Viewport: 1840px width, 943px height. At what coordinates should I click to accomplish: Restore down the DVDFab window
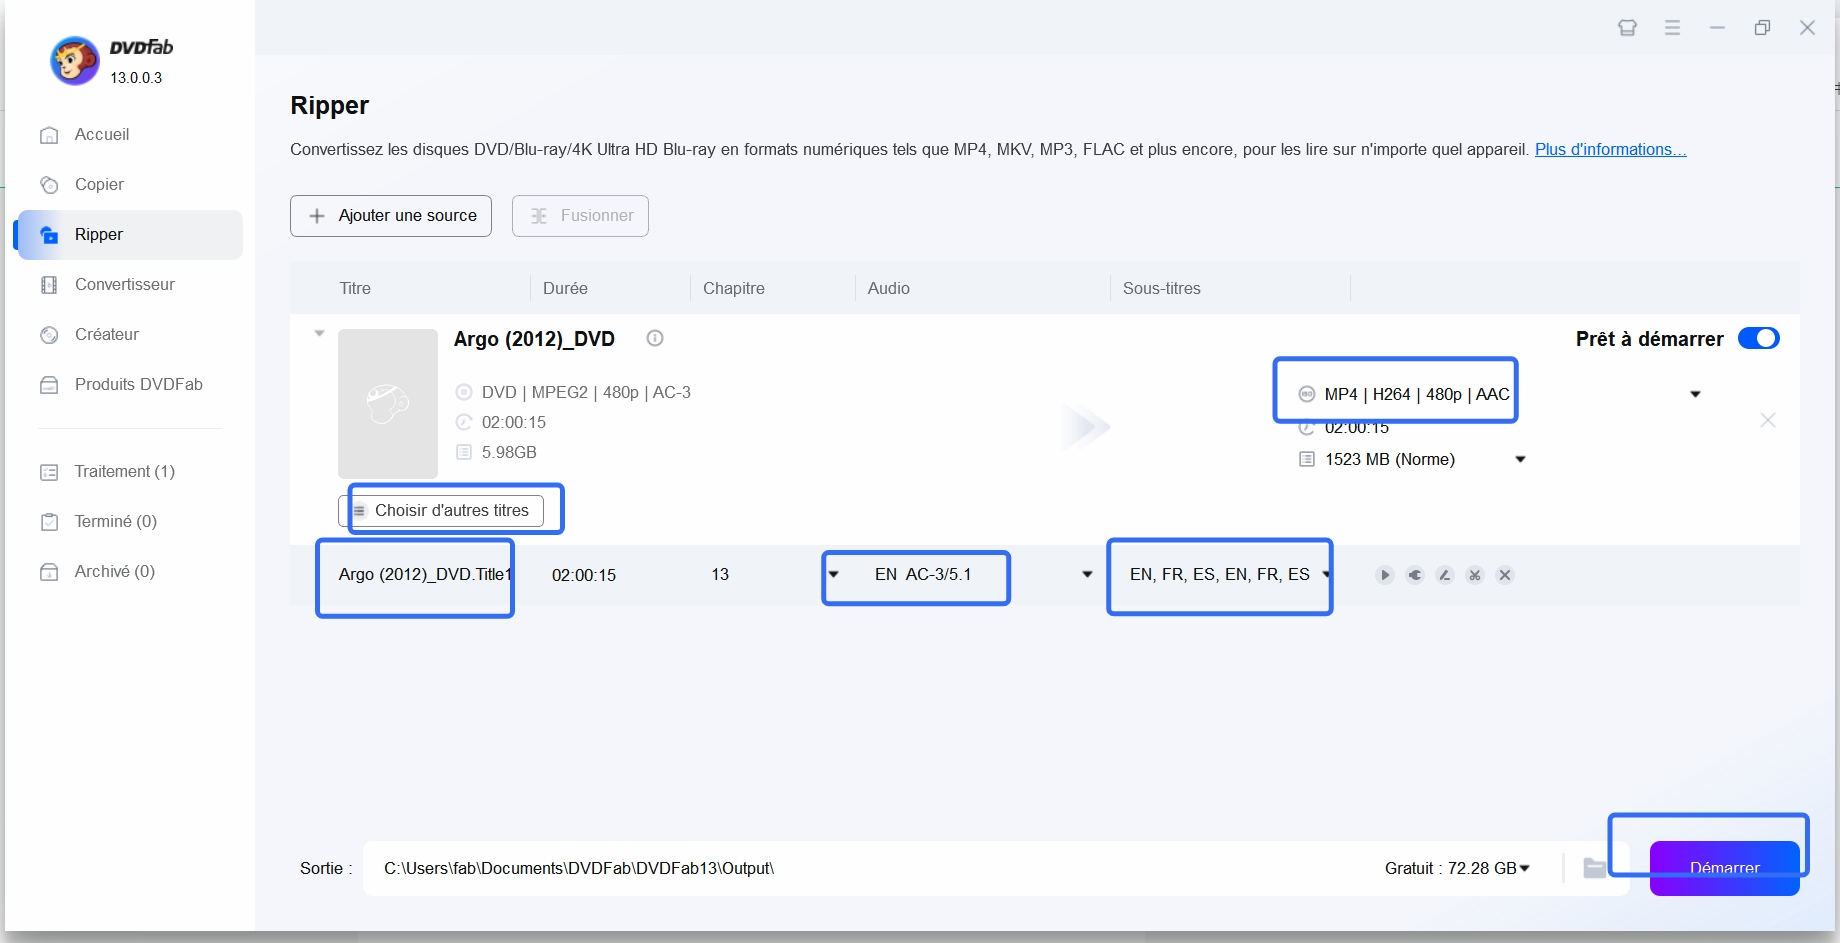coord(1762,28)
